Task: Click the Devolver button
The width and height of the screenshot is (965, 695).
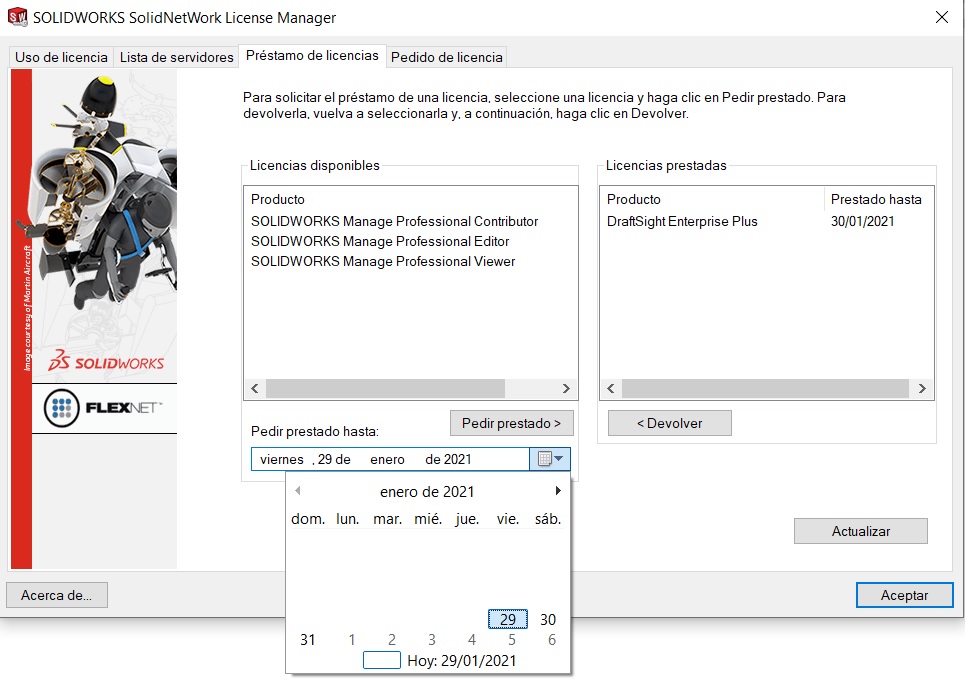Action: (670, 423)
